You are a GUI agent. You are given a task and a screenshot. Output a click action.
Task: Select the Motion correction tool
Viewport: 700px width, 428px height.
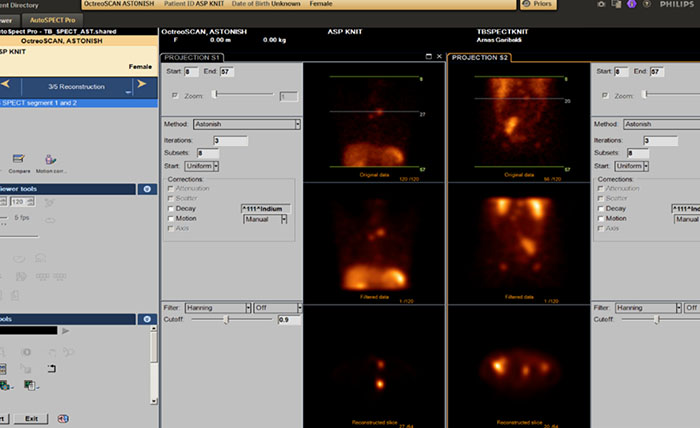50,159
